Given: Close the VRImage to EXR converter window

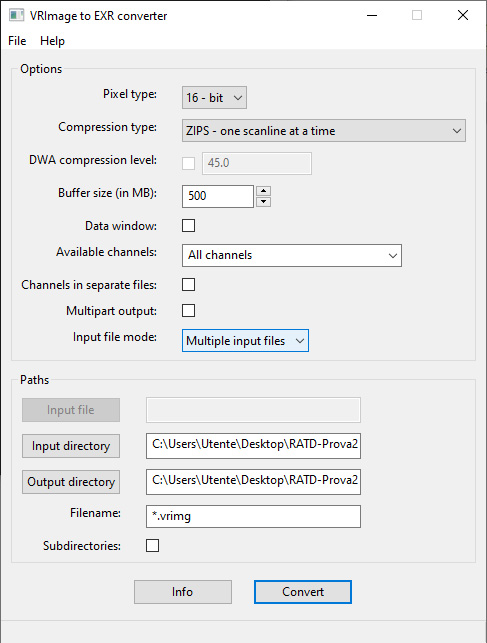Looking at the screenshot, I should tap(463, 15).
